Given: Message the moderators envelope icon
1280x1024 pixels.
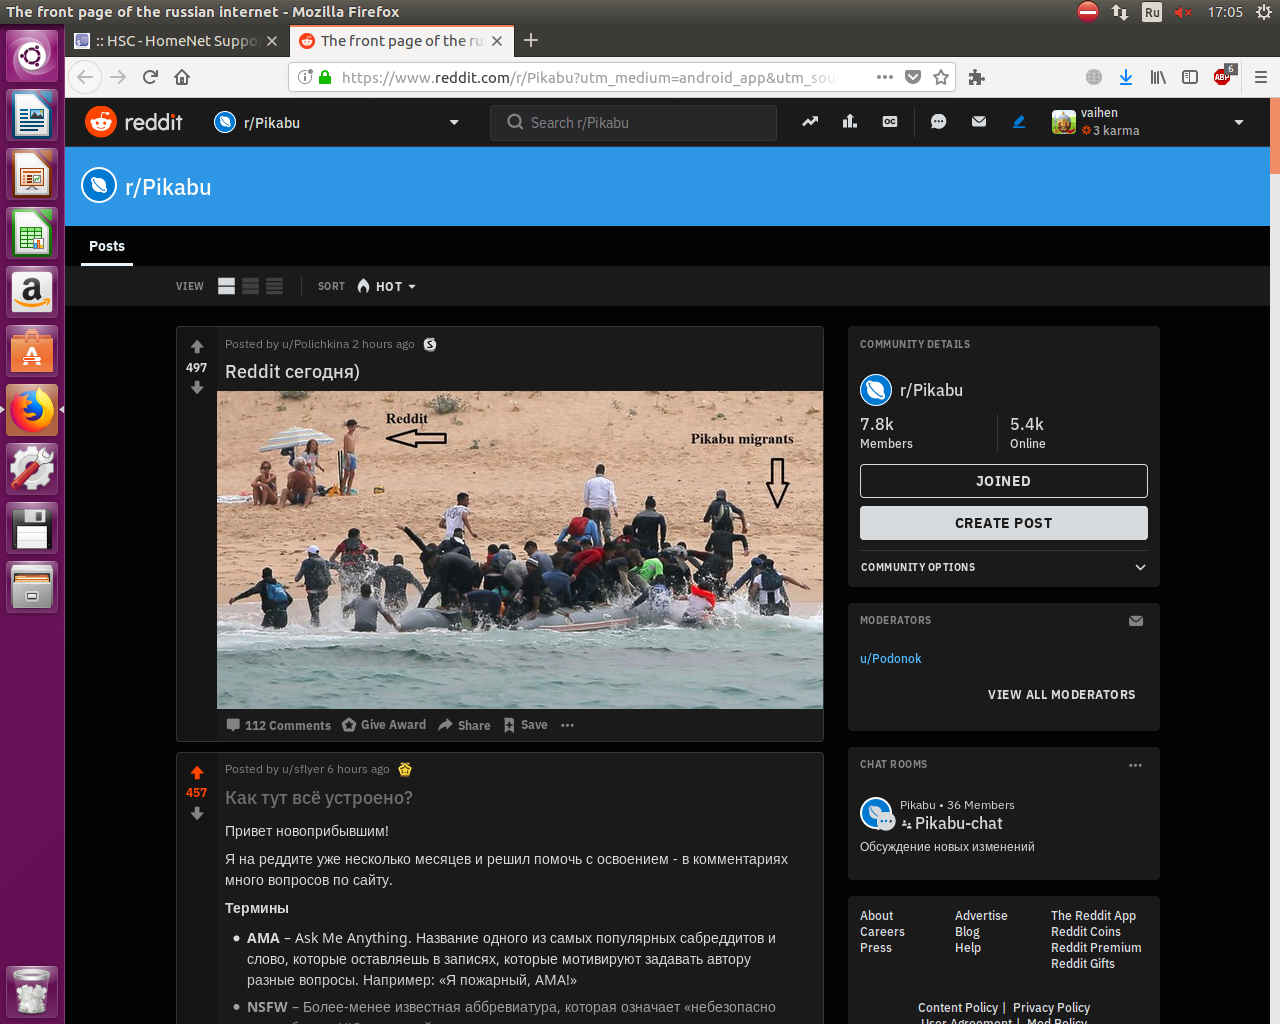Looking at the screenshot, I should (x=1136, y=621).
